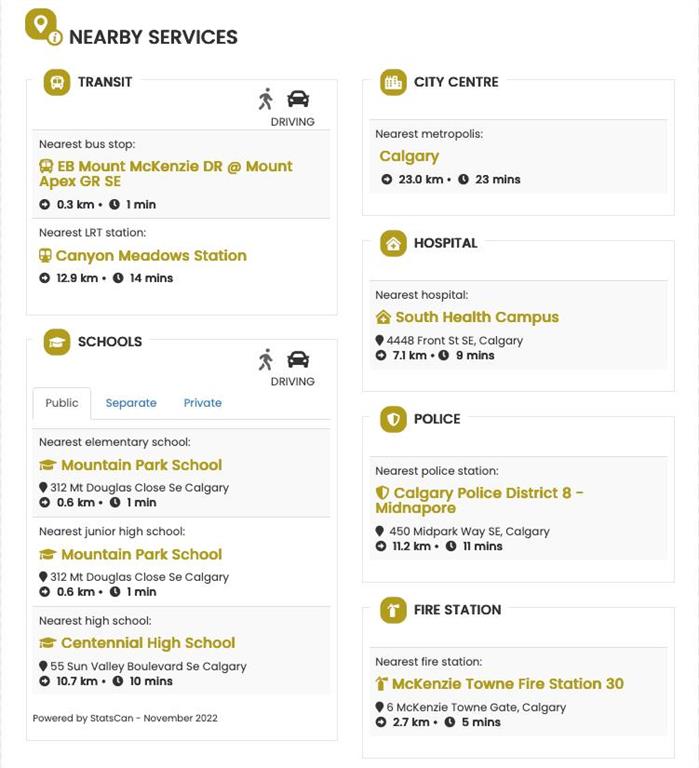Click the Schools graduation cap header icon
699x768 pixels.
click(57, 342)
